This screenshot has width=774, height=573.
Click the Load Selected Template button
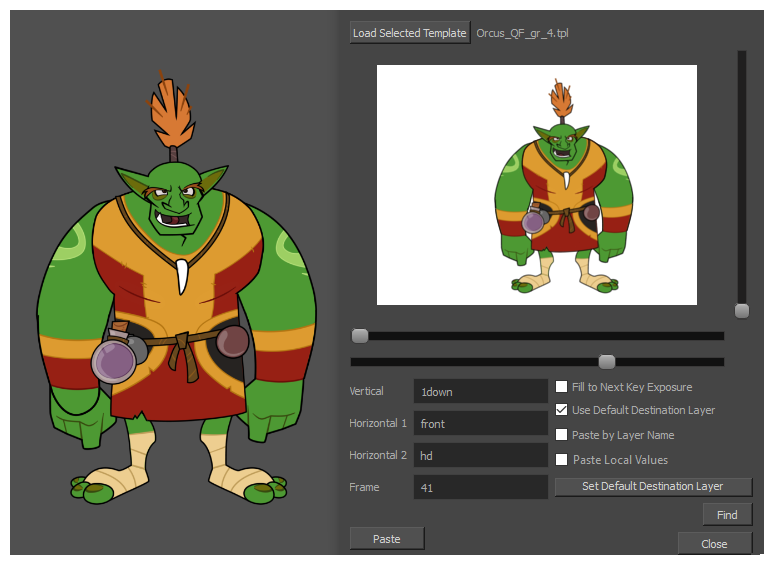click(x=410, y=33)
